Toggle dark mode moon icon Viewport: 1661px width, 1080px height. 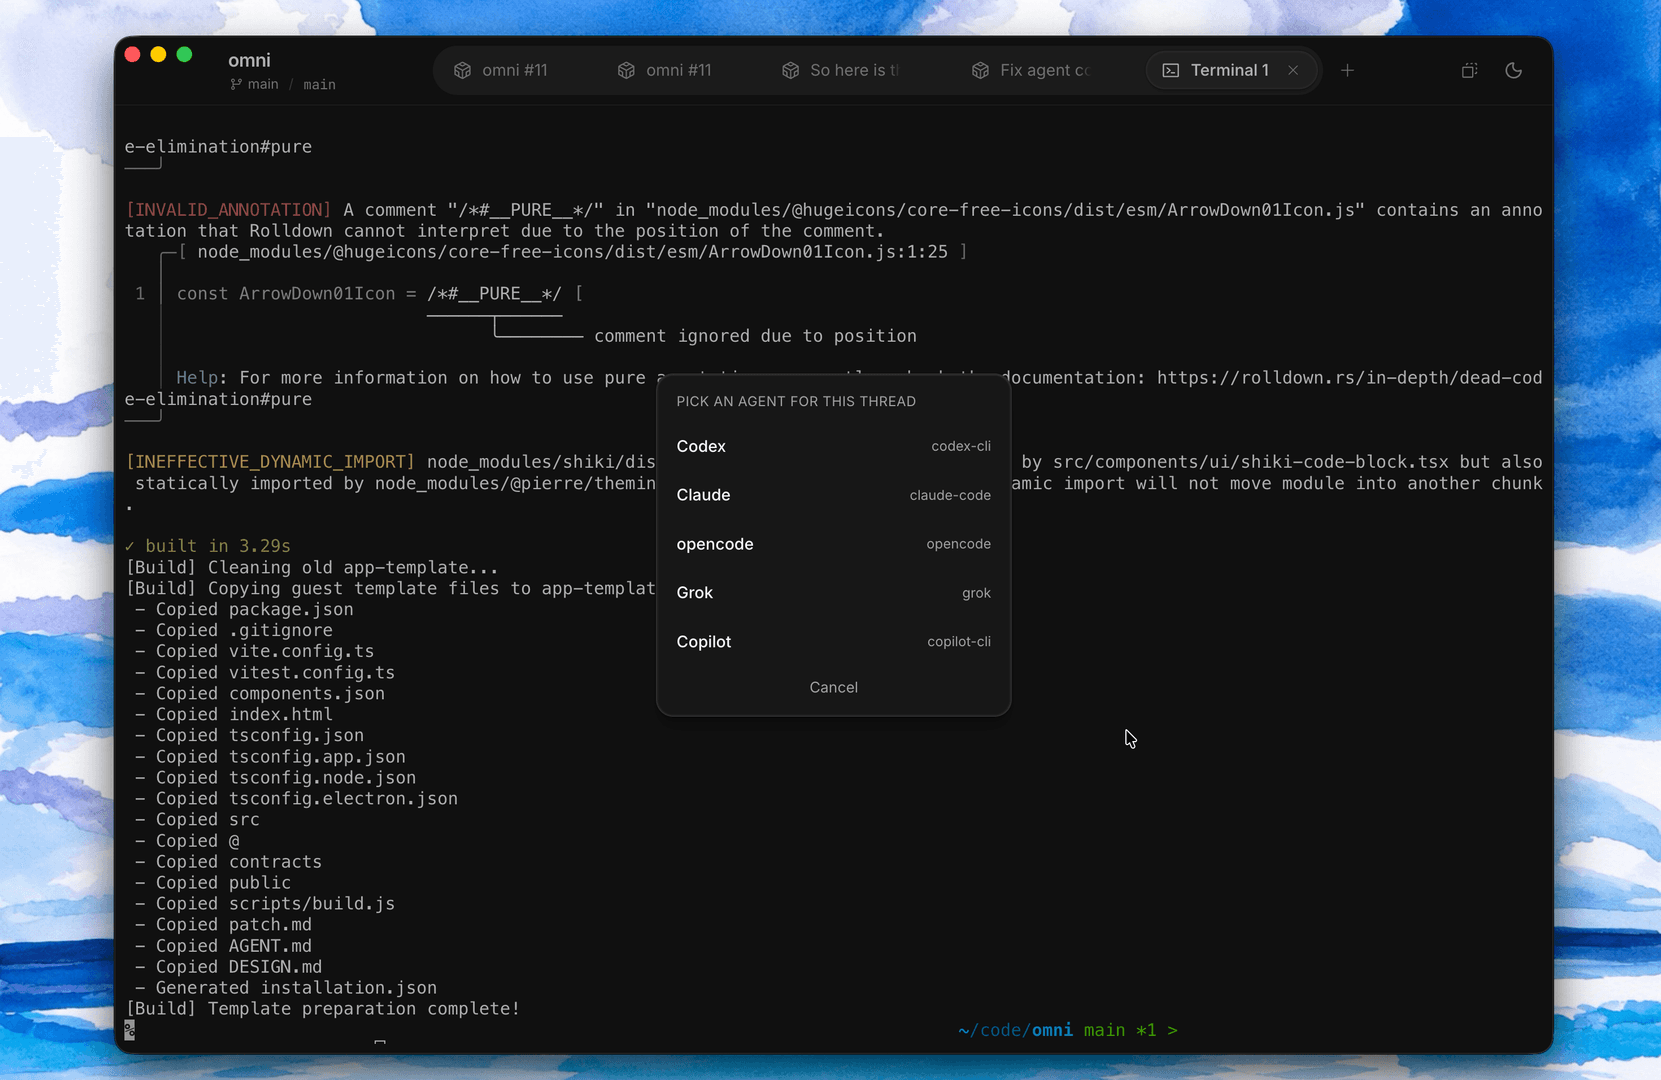[1513, 70]
